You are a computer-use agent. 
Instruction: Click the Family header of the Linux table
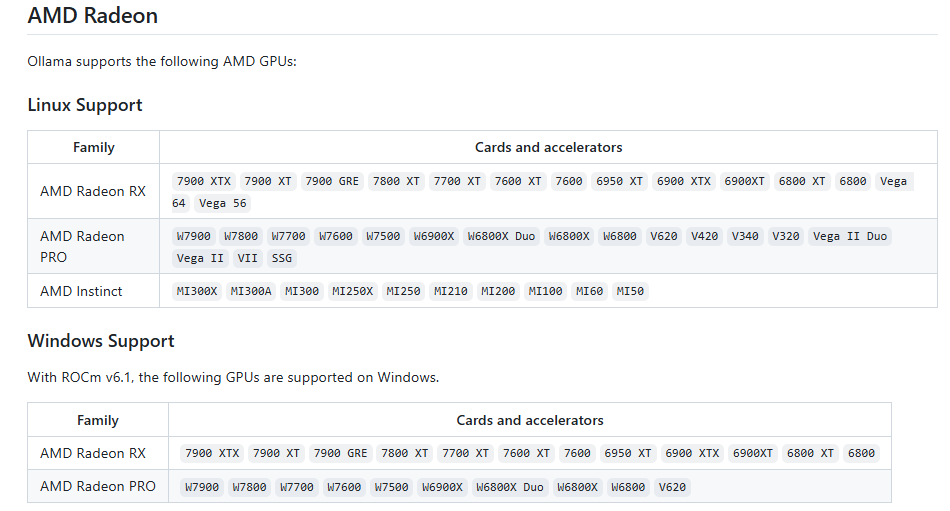coord(94,147)
